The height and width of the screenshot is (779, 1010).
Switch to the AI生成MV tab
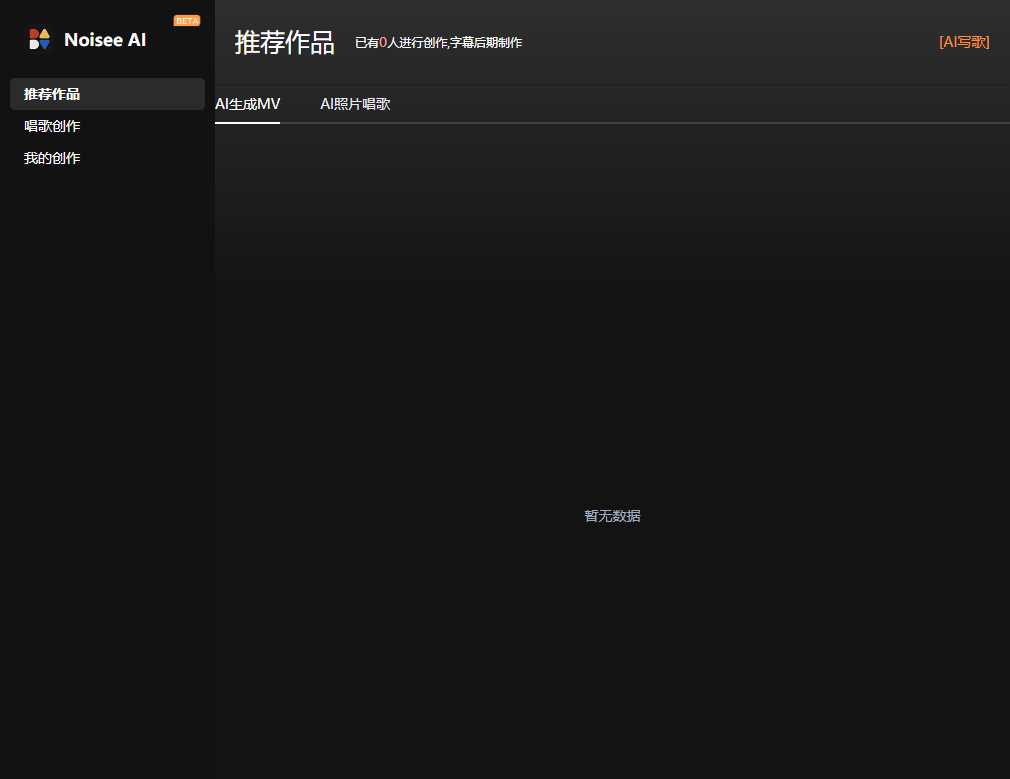248,104
